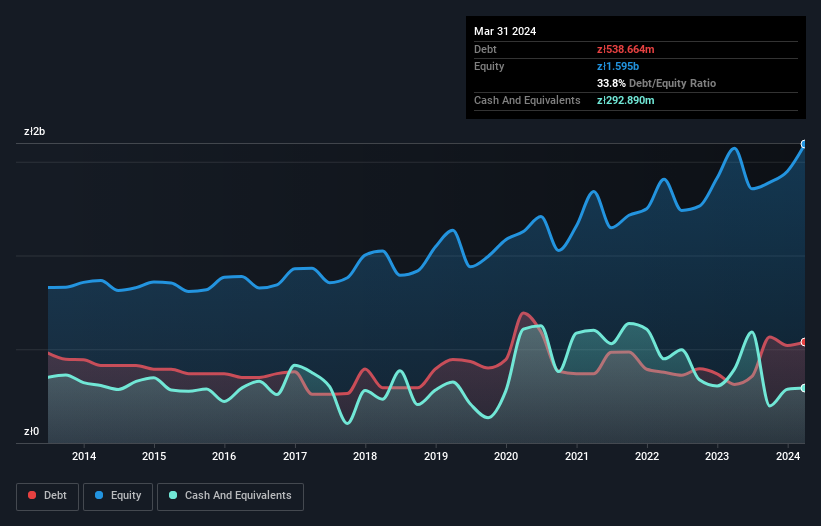The width and height of the screenshot is (821, 526).
Task: Click the 2022 x-axis label
Action: [647, 456]
